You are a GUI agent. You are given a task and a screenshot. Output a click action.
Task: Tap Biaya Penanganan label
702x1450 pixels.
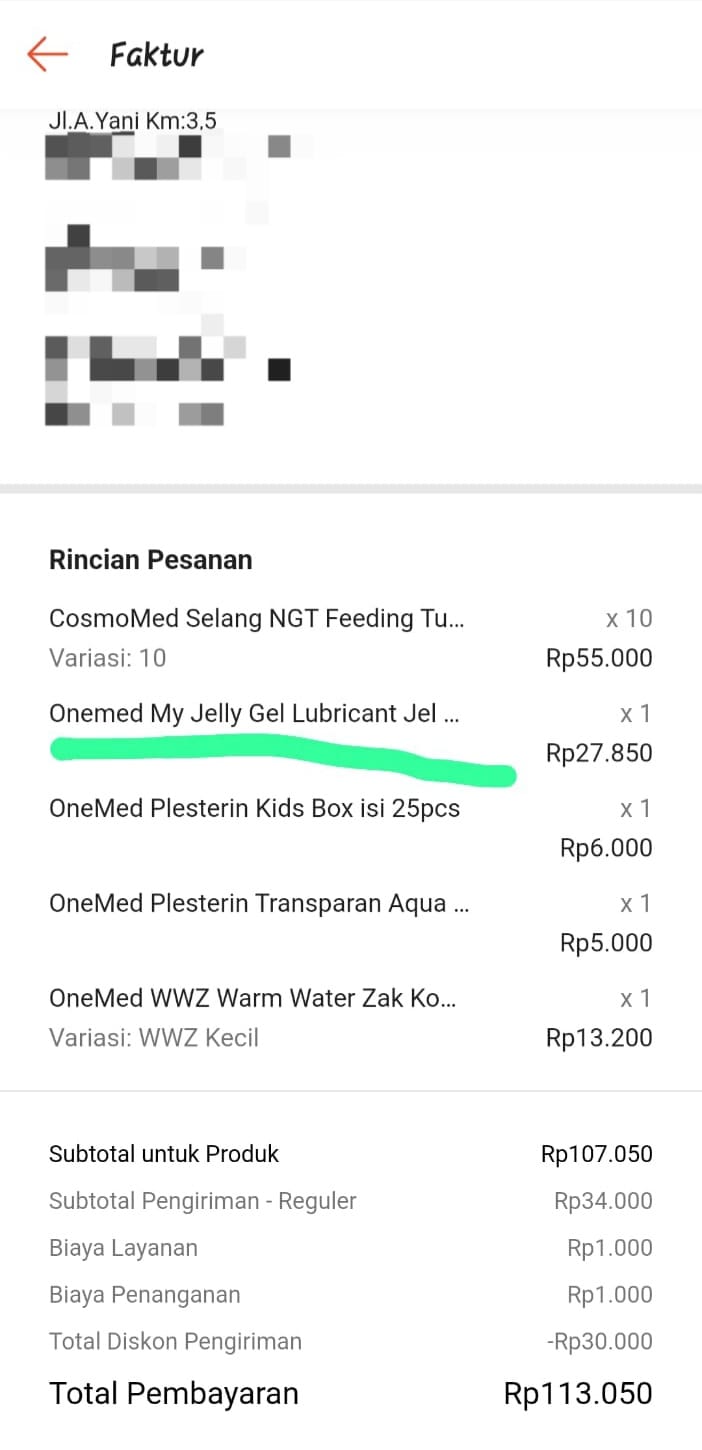[x=144, y=1295]
